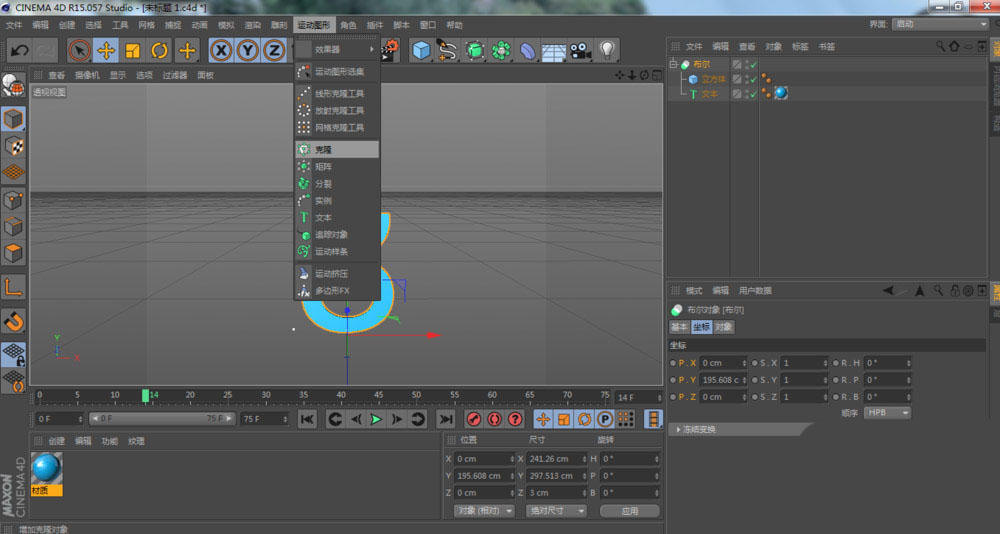
Task: Click the green frame 14 timeline marker
Action: coord(145,396)
